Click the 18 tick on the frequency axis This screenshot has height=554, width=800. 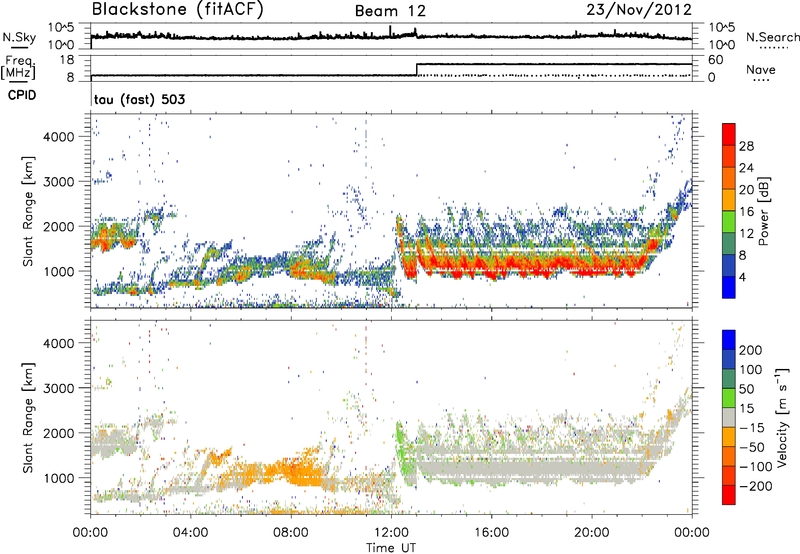pyautogui.click(x=66, y=60)
